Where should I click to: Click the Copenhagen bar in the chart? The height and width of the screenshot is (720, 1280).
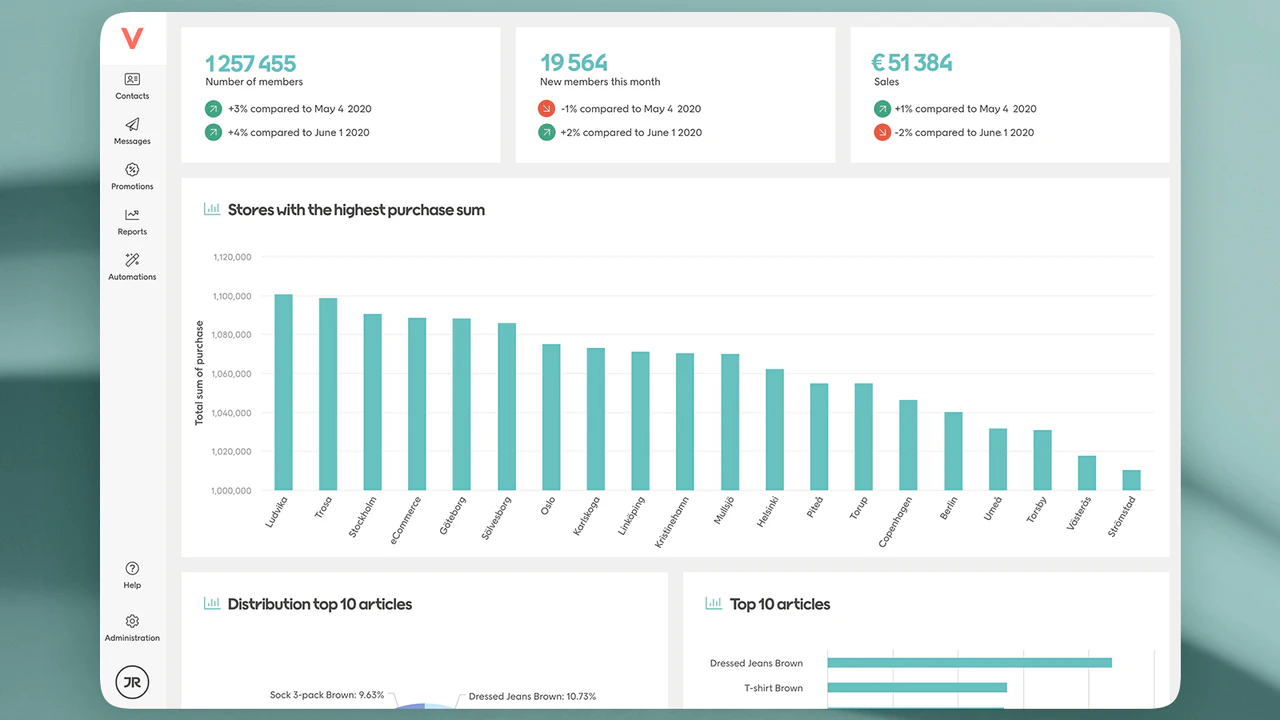(x=908, y=445)
